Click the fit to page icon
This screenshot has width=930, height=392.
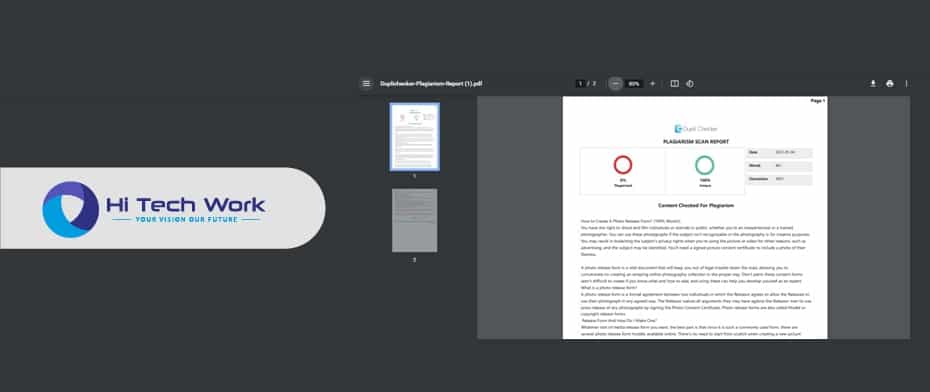(x=674, y=84)
